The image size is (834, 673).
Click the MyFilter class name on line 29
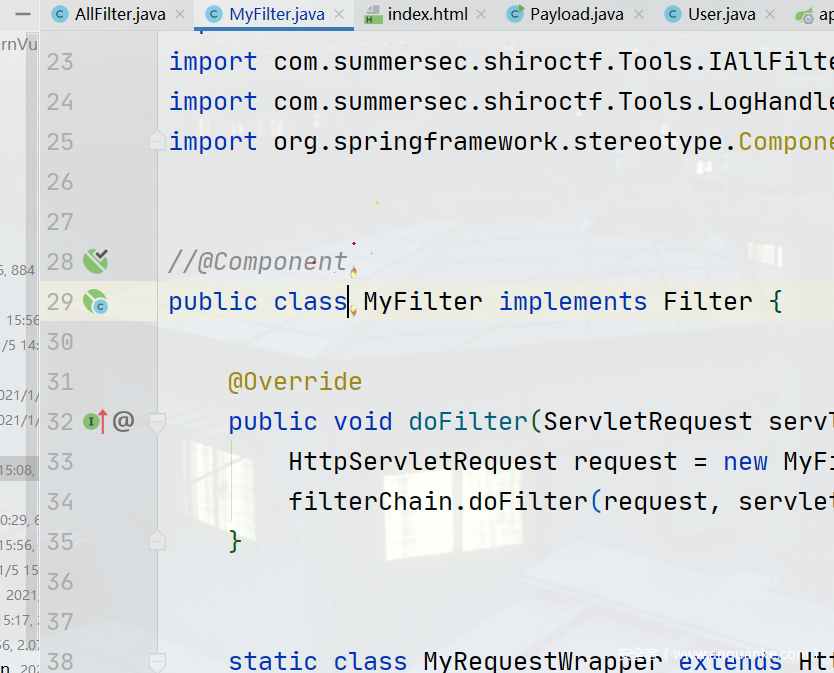point(423,302)
